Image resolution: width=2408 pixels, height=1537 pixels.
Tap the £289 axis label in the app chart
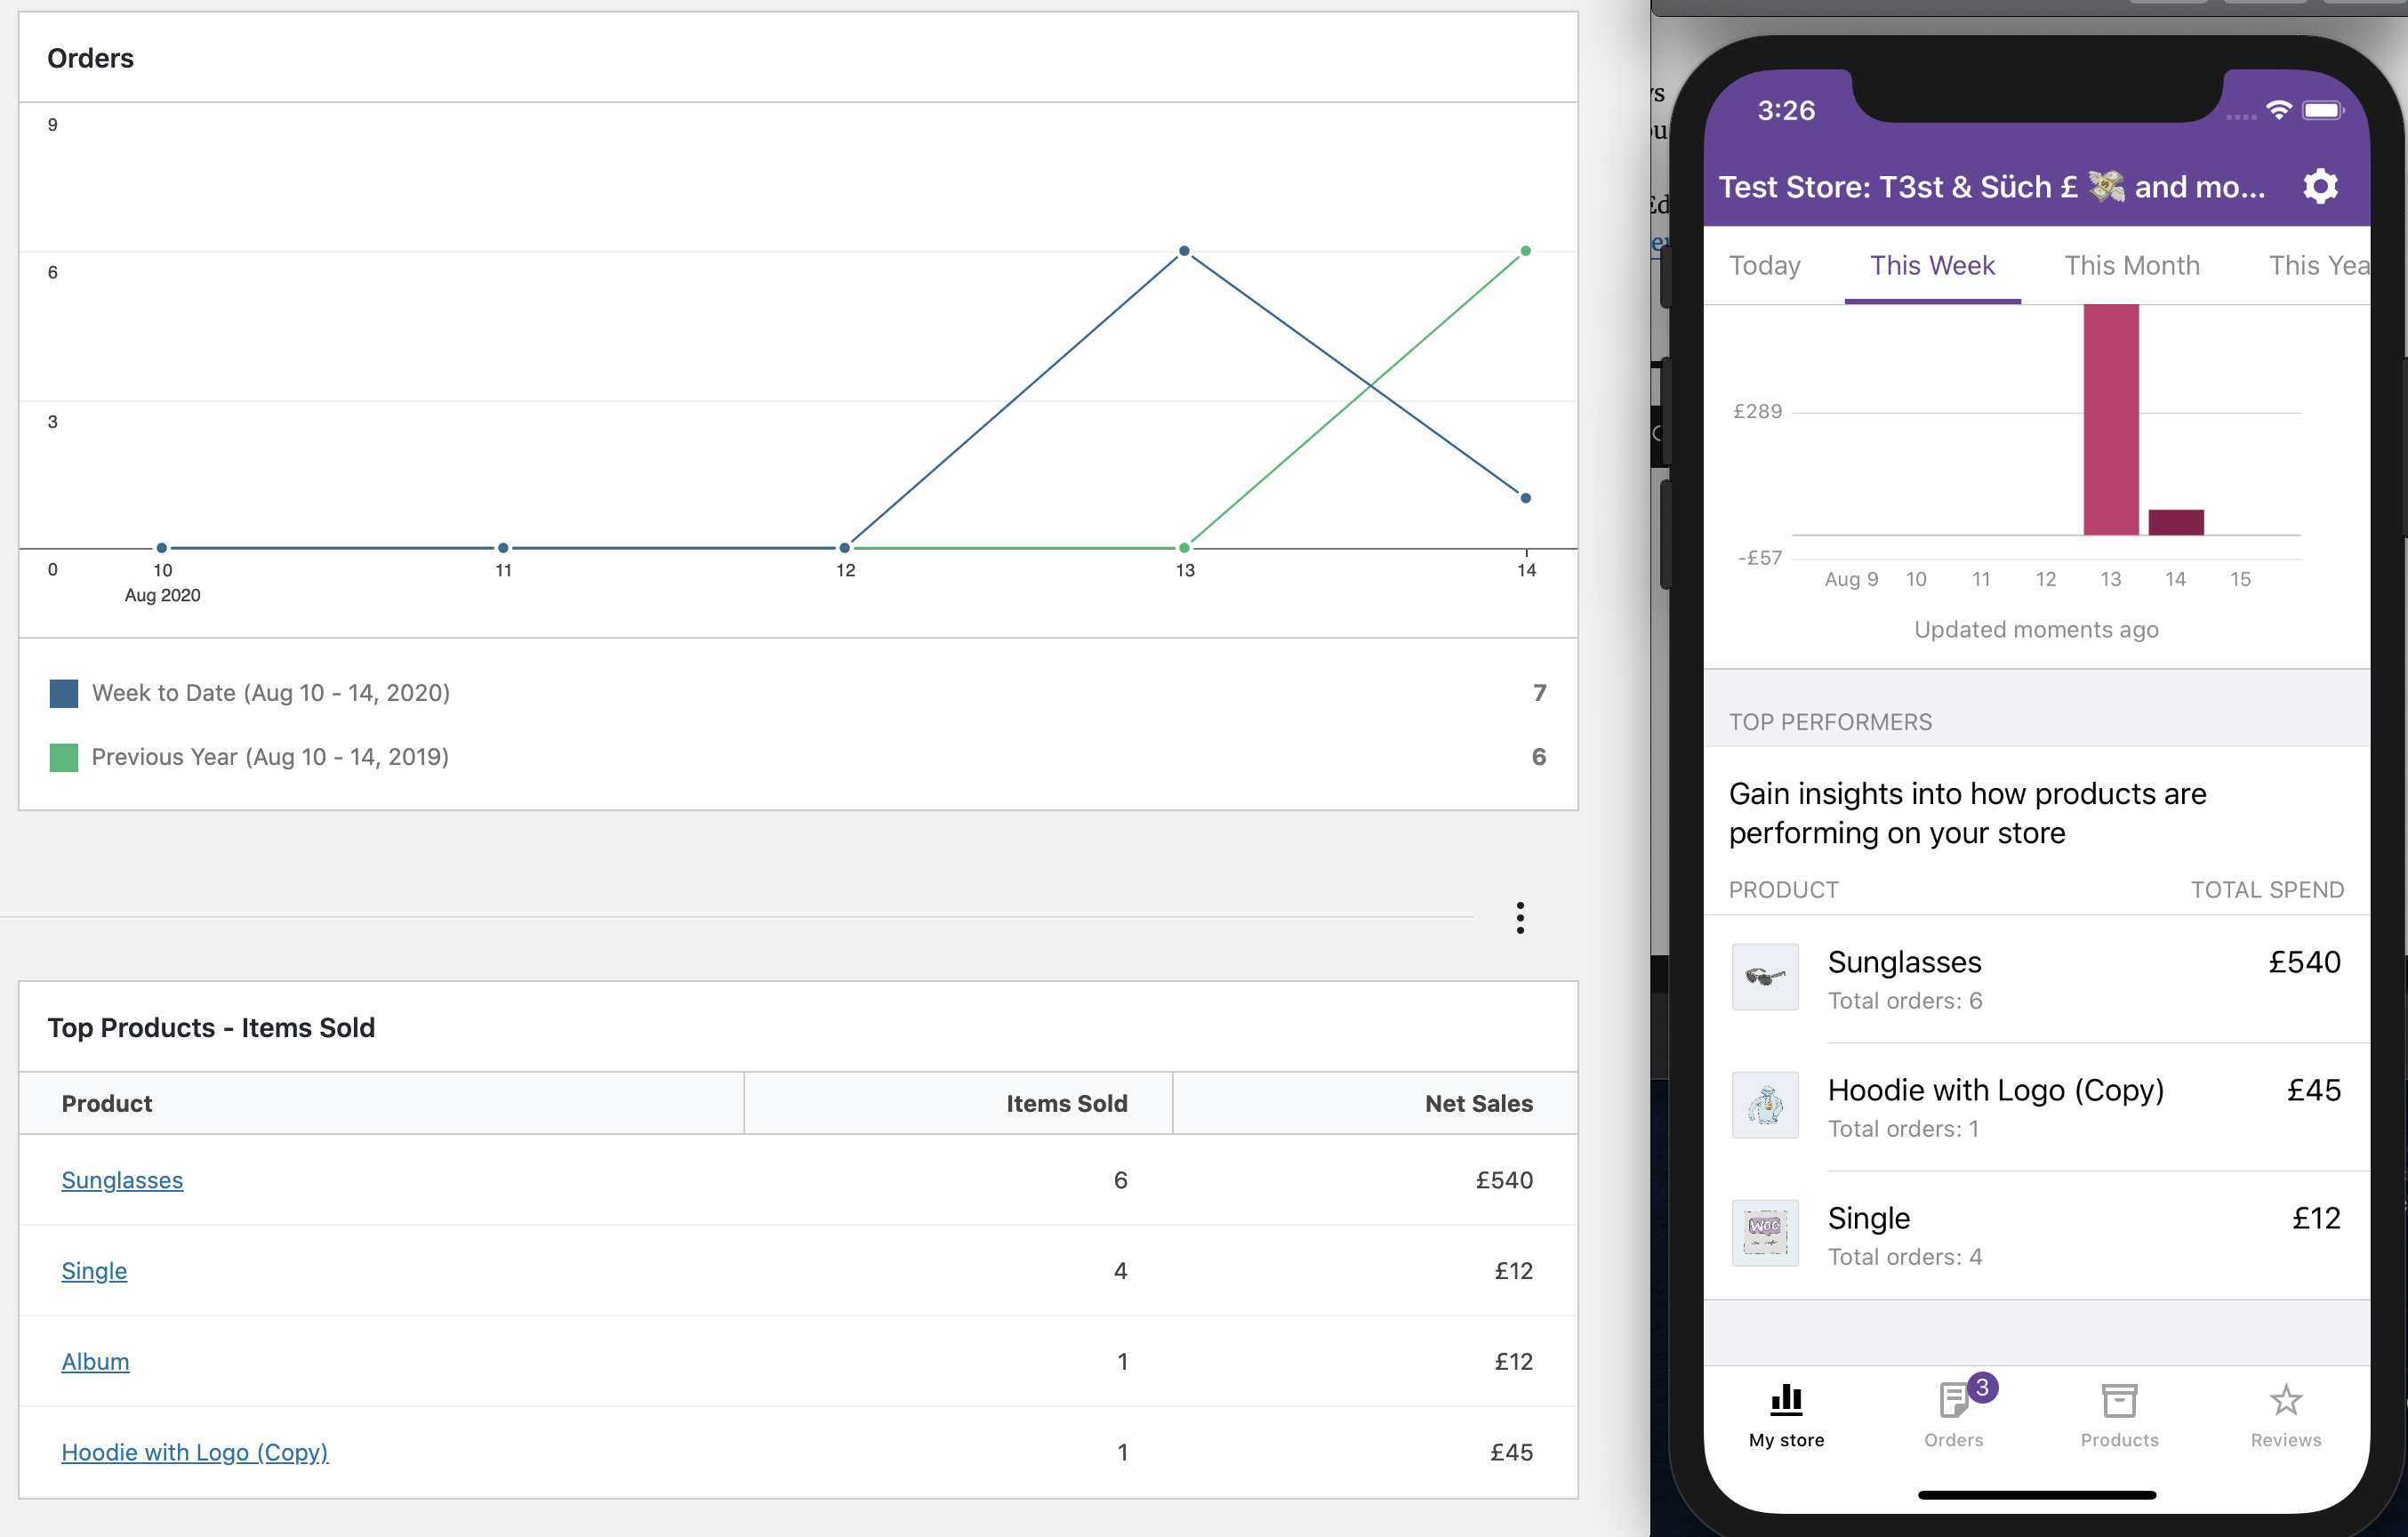pyautogui.click(x=1757, y=411)
